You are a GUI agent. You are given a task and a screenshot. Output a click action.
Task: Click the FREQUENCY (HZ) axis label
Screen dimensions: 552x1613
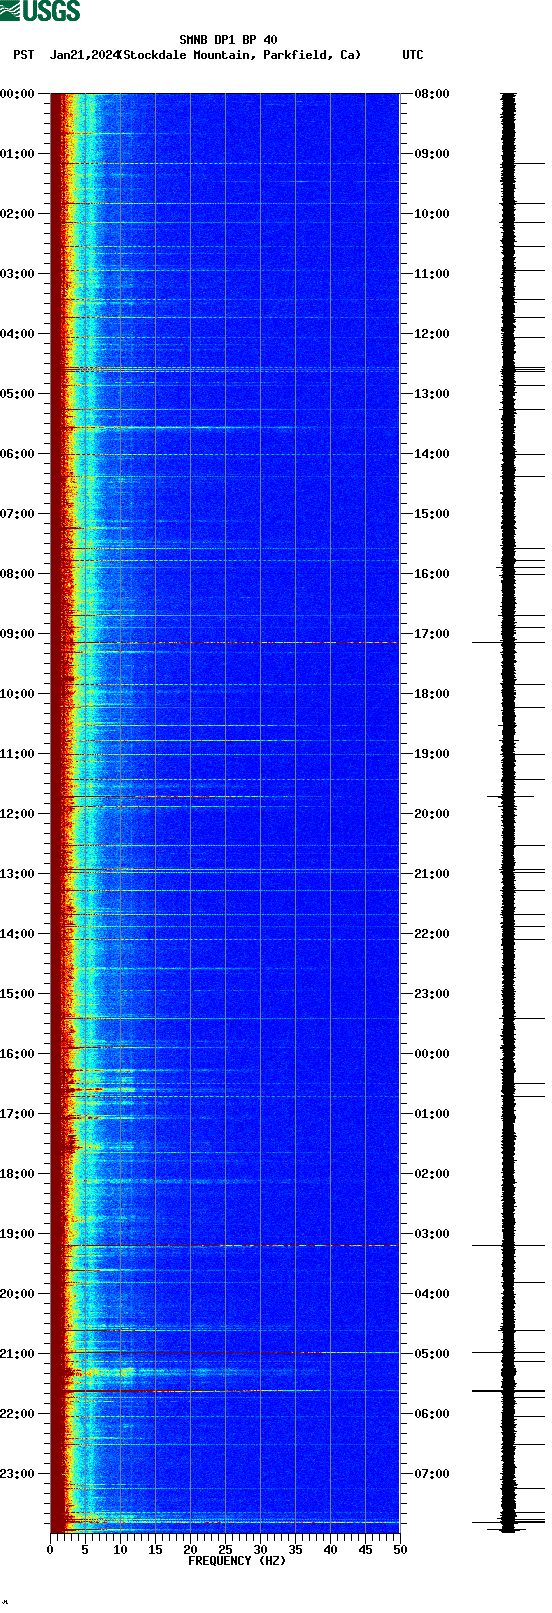[x=237, y=1561]
